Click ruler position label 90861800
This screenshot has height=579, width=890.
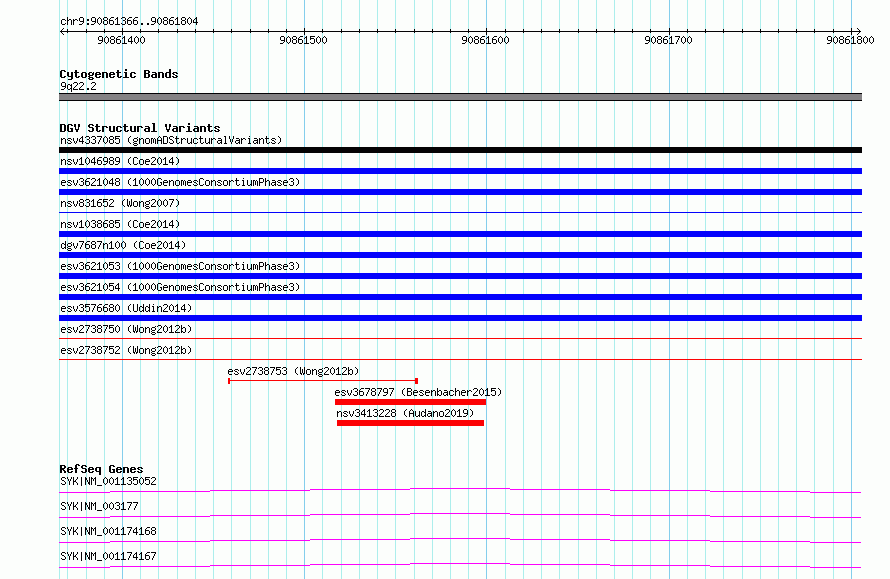850,40
